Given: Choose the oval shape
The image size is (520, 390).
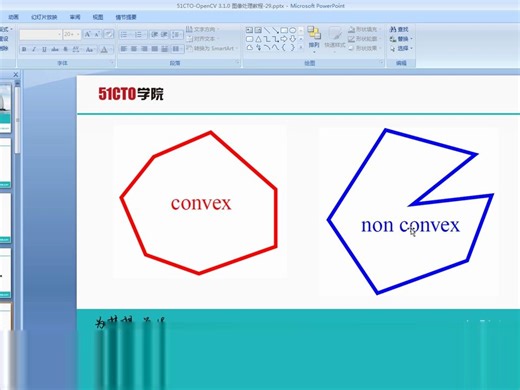Looking at the screenshot, I should tap(293, 30).
